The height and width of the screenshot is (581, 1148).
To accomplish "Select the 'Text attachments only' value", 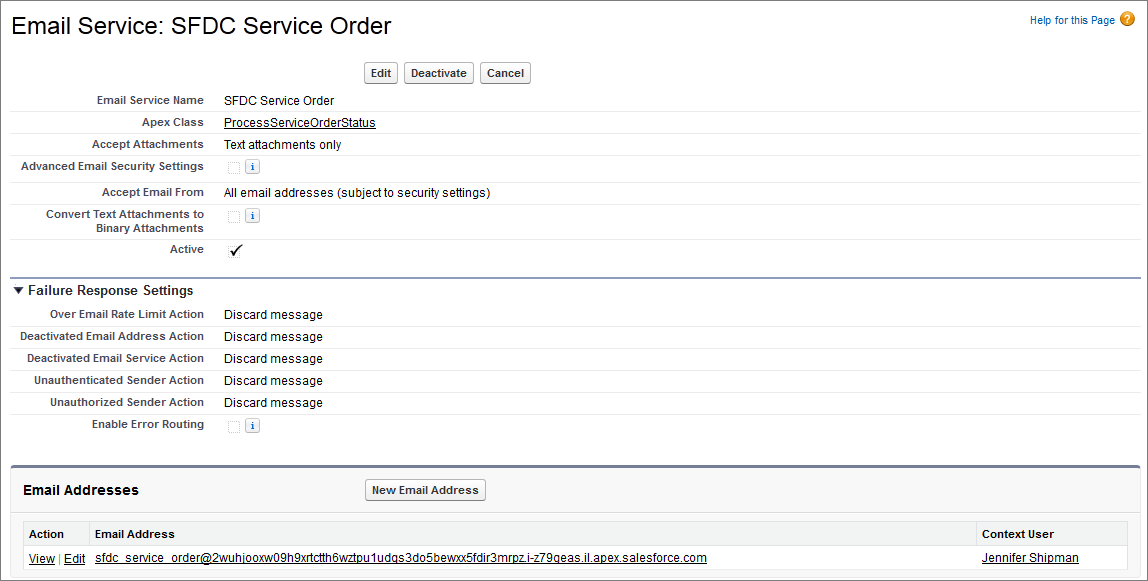I will (283, 145).
